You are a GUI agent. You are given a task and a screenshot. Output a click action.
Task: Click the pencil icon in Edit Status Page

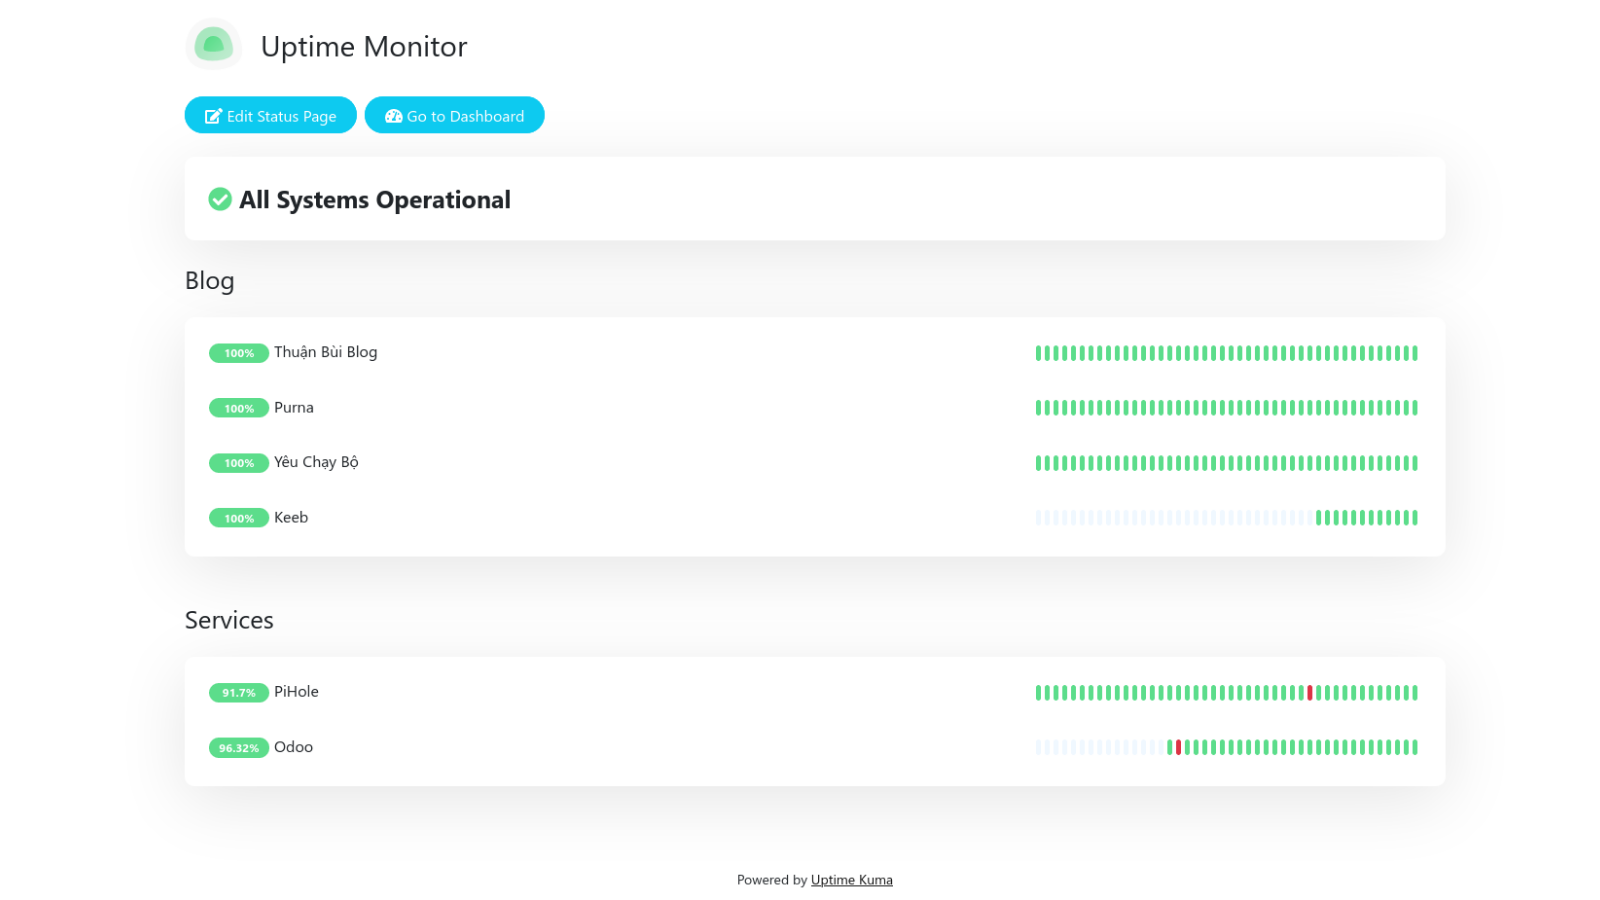click(213, 116)
